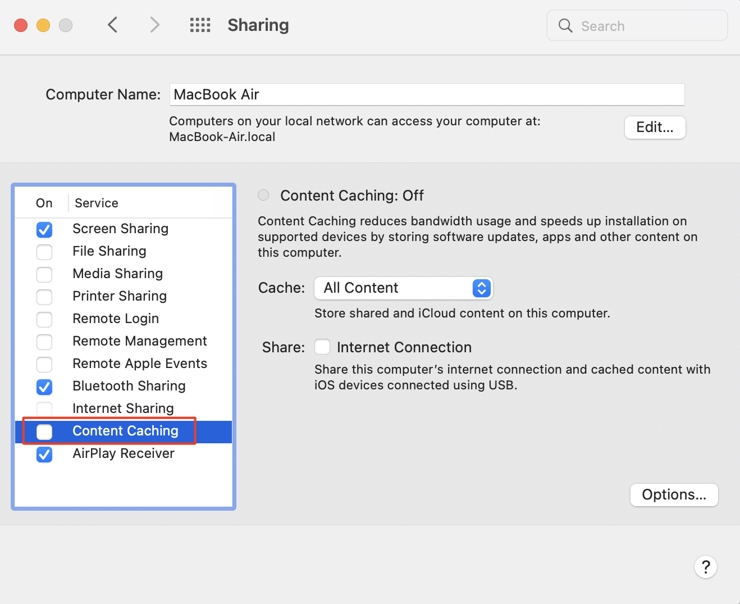This screenshot has height=604, width=740.
Task: Select the Bluetooth Sharing service row
Action: pyautogui.click(x=123, y=386)
